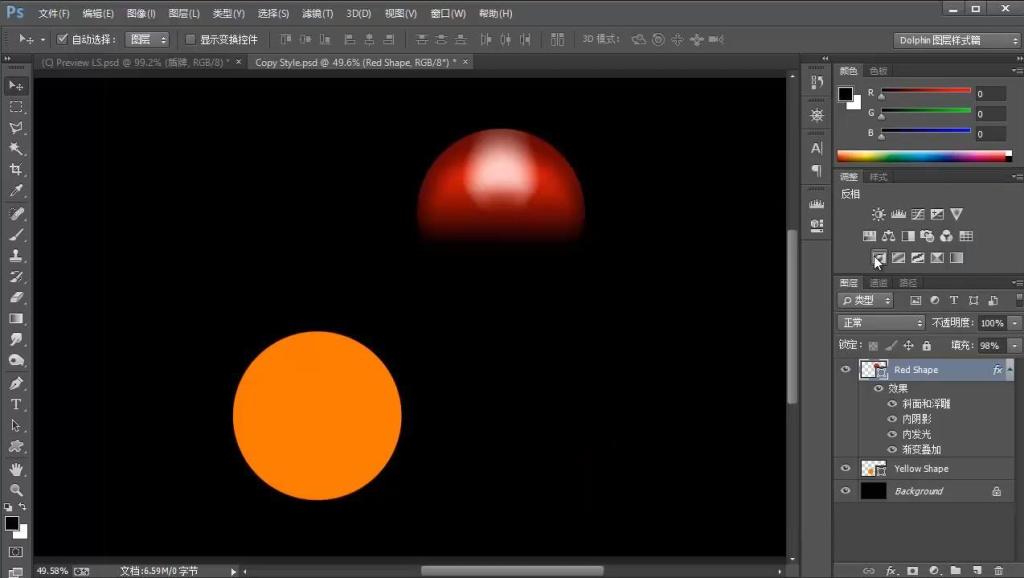Select the Gradient tool
Image resolution: width=1024 pixels, height=578 pixels.
click(16, 319)
